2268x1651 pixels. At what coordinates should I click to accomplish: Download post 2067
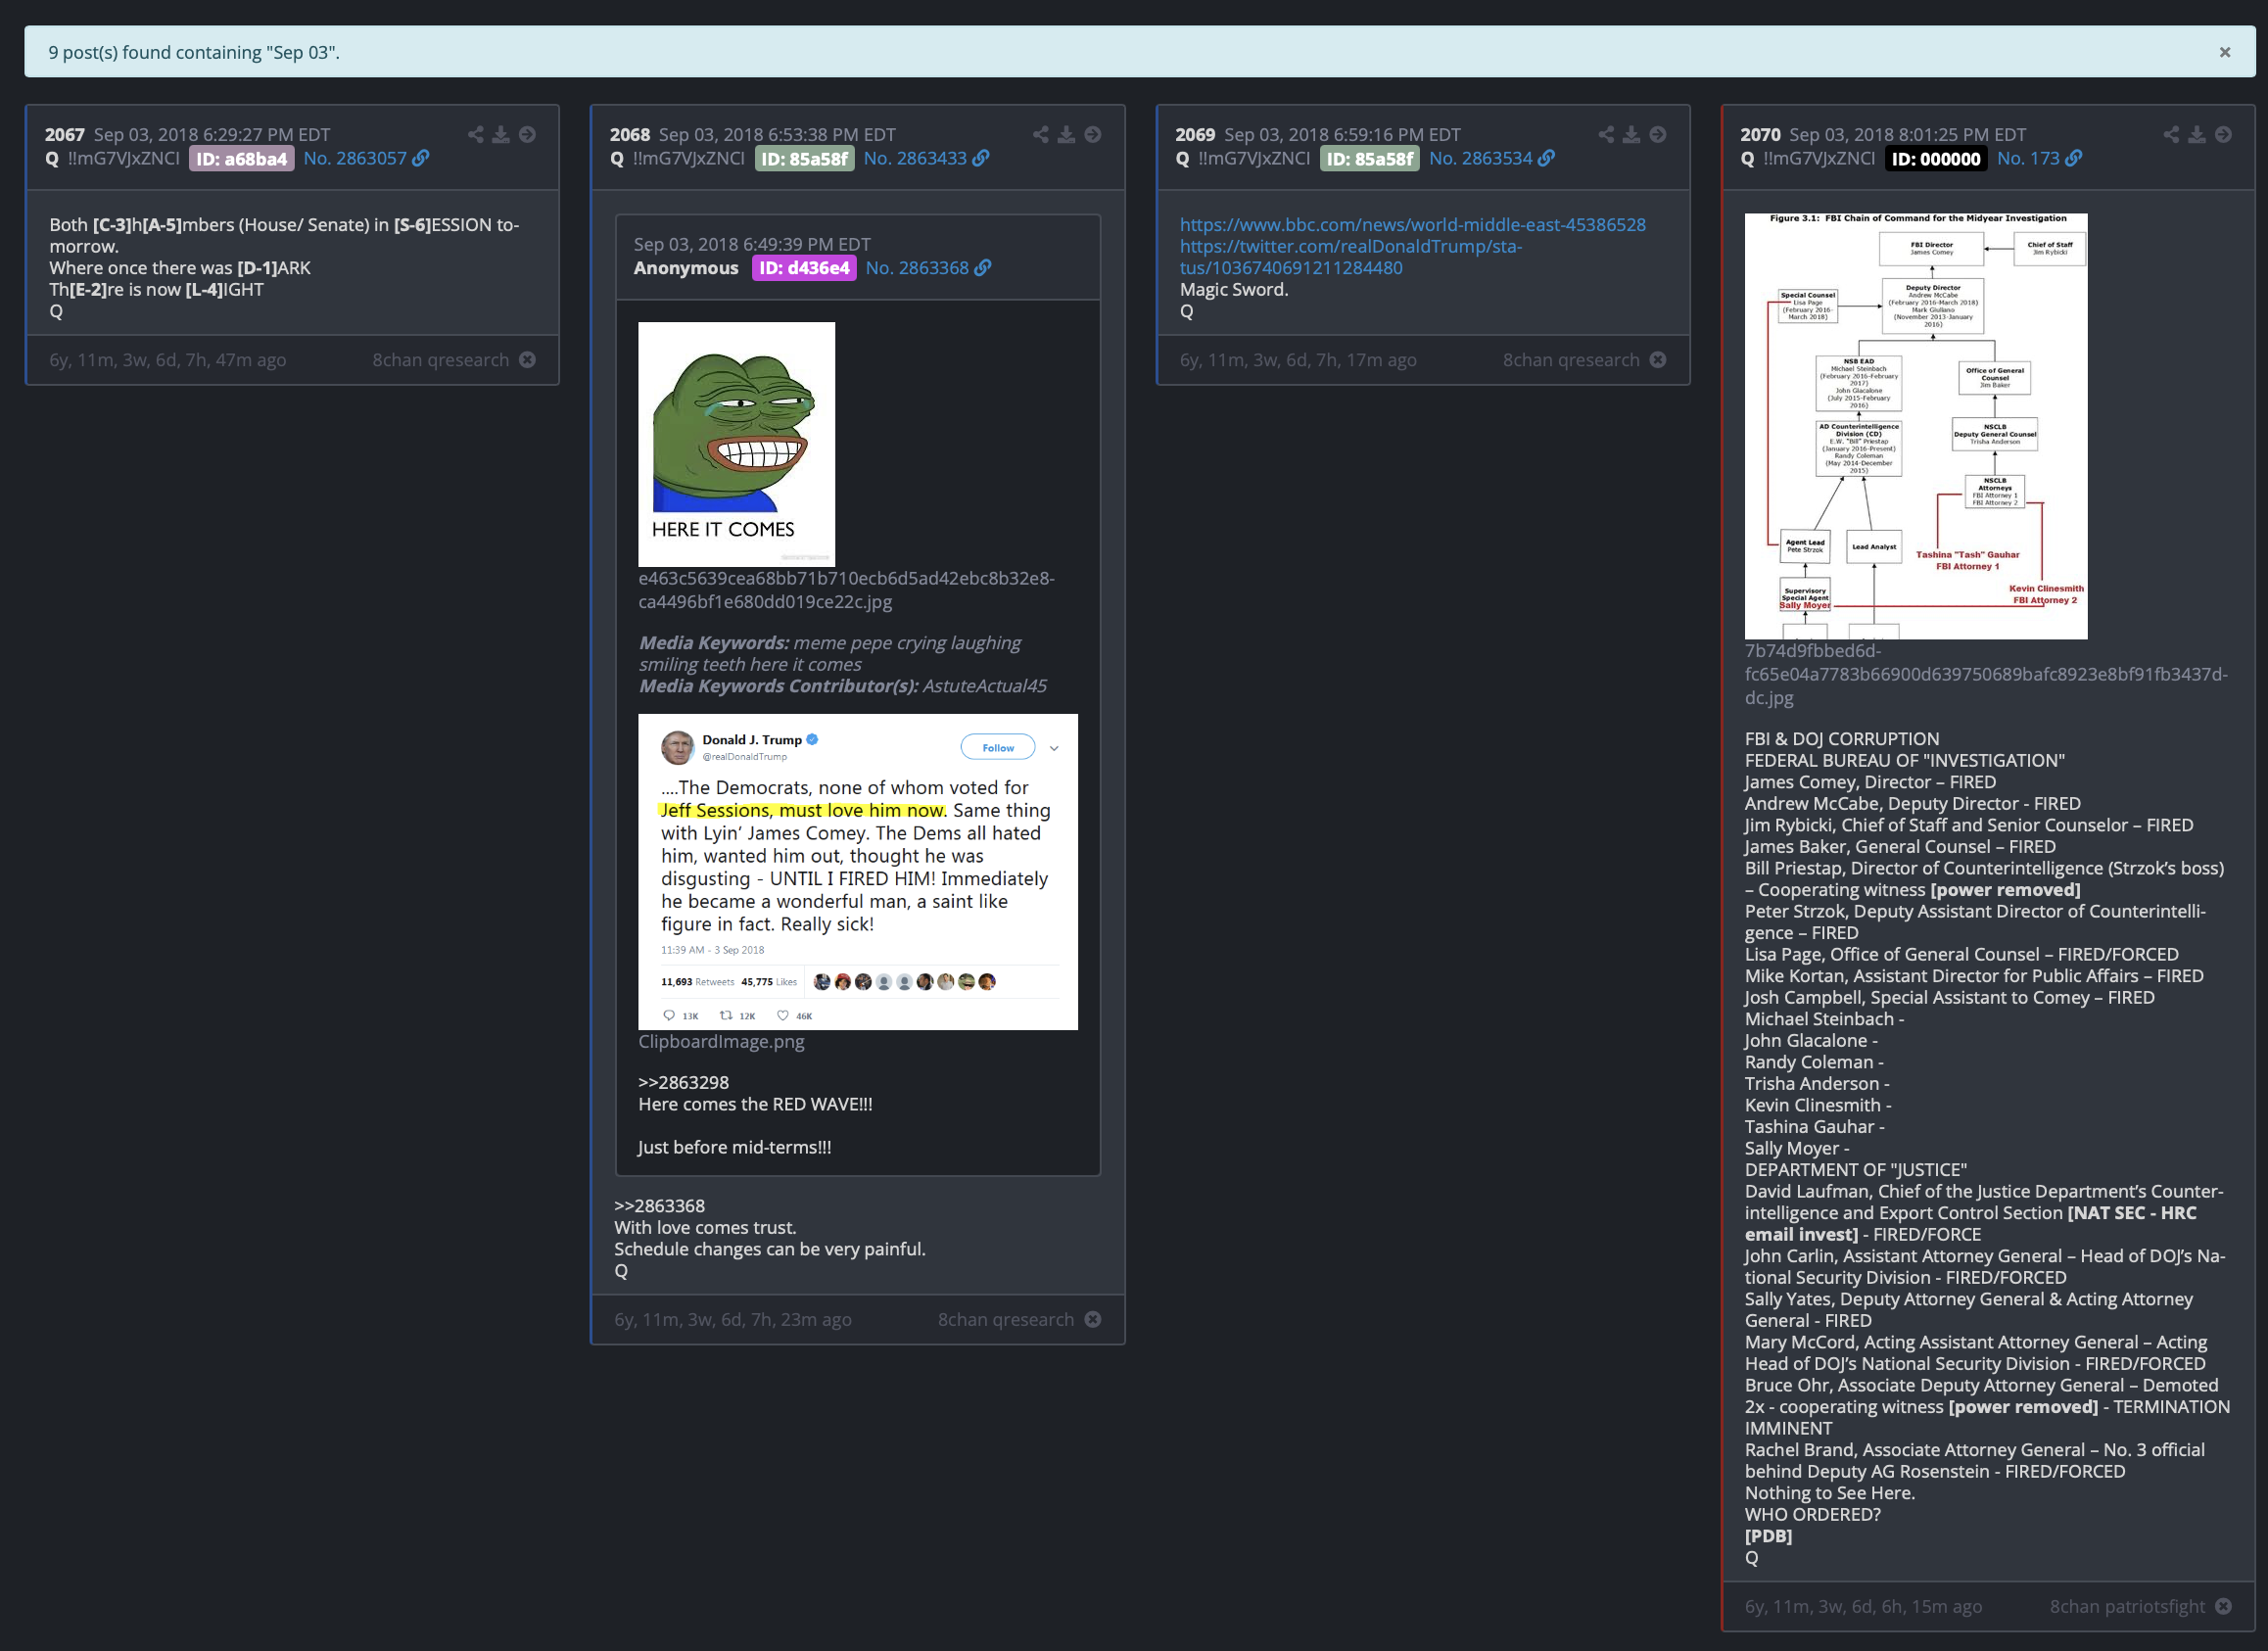point(501,134)
